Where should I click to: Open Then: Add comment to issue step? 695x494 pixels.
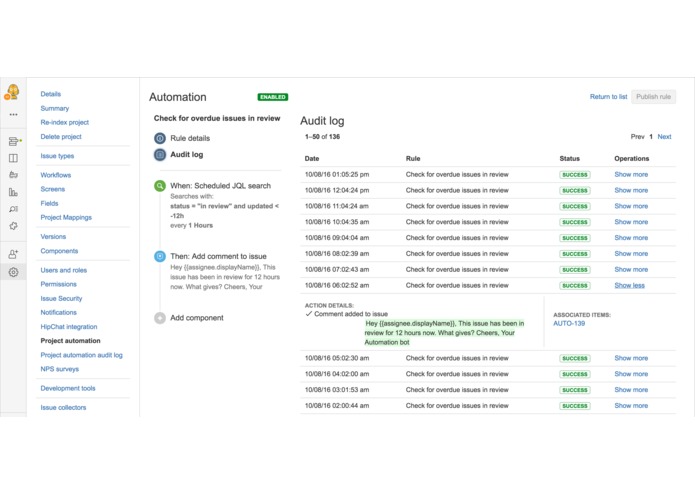click(218, 256)
